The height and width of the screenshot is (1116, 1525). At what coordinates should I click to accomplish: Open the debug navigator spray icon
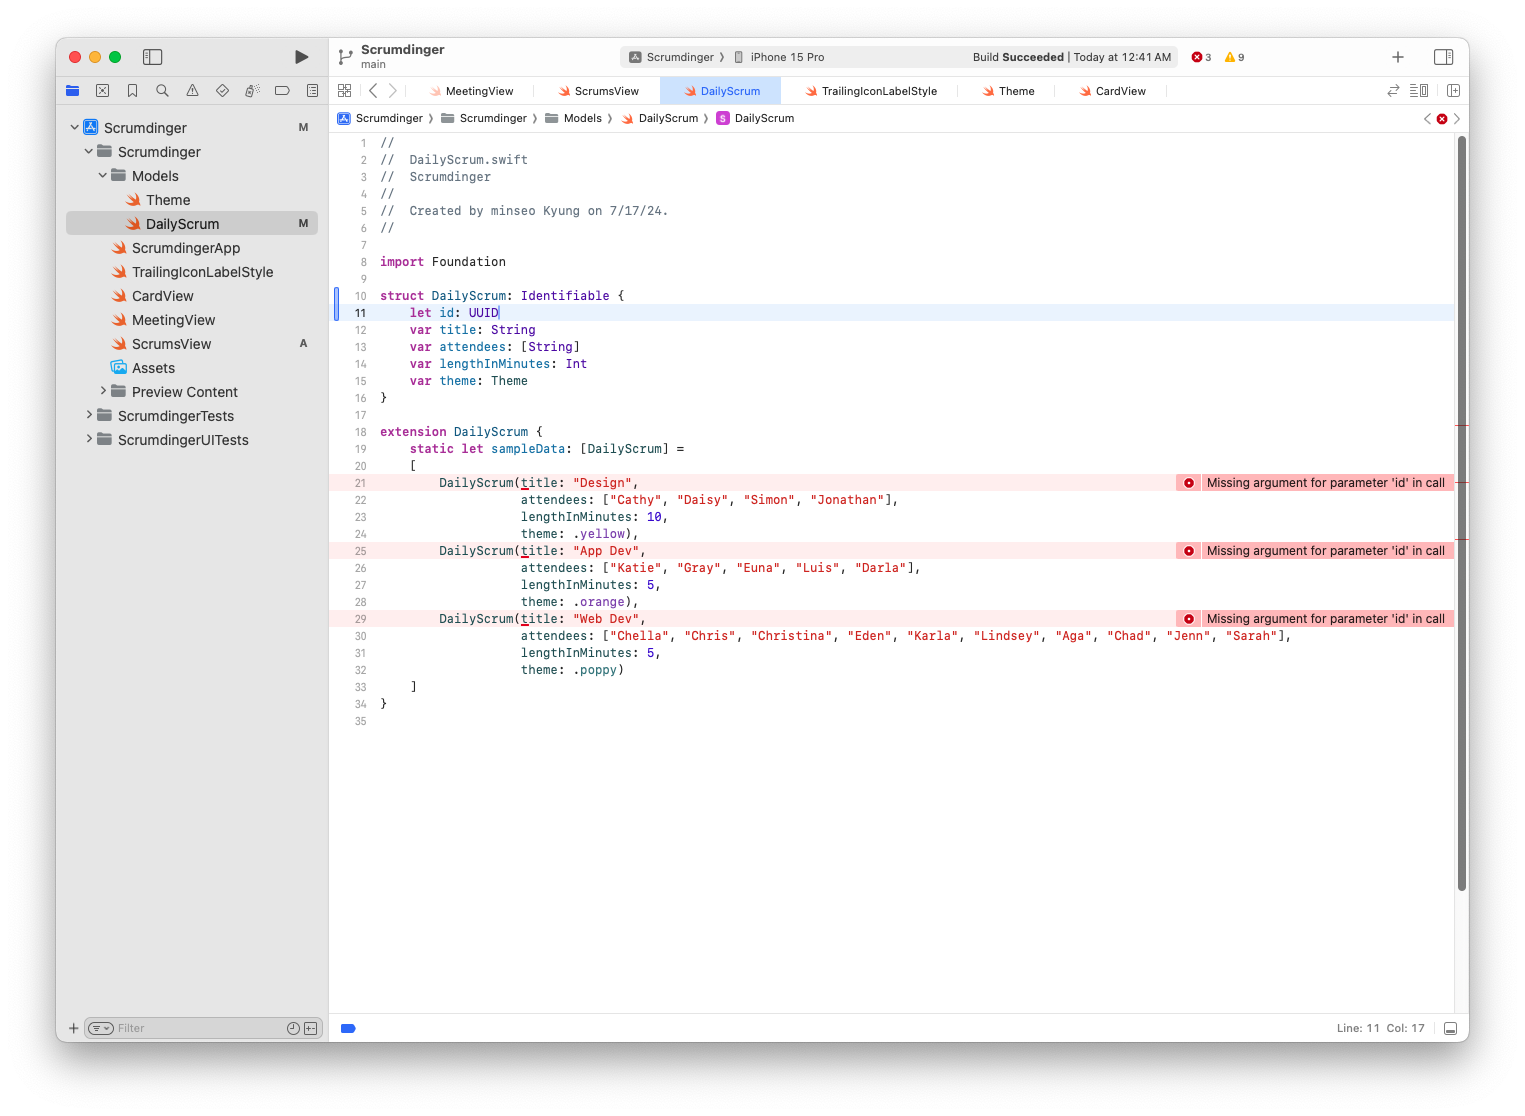pos(252,91)
